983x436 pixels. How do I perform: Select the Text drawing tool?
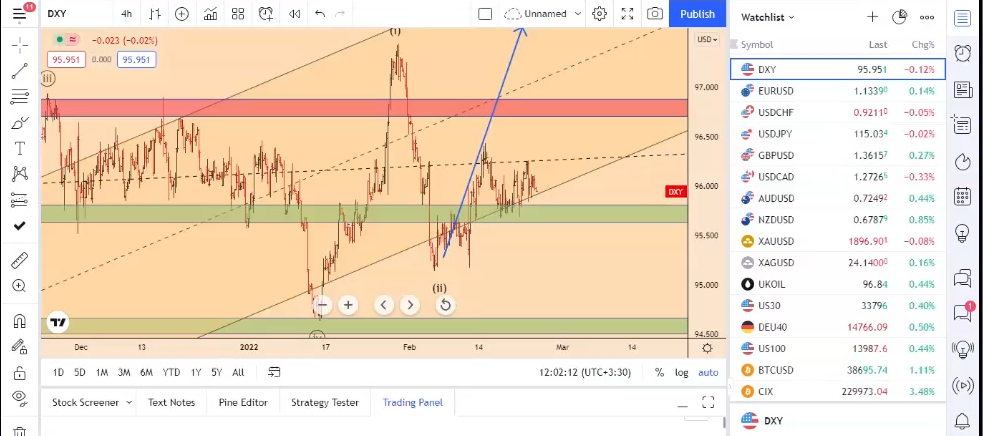[x=19, y=148]
